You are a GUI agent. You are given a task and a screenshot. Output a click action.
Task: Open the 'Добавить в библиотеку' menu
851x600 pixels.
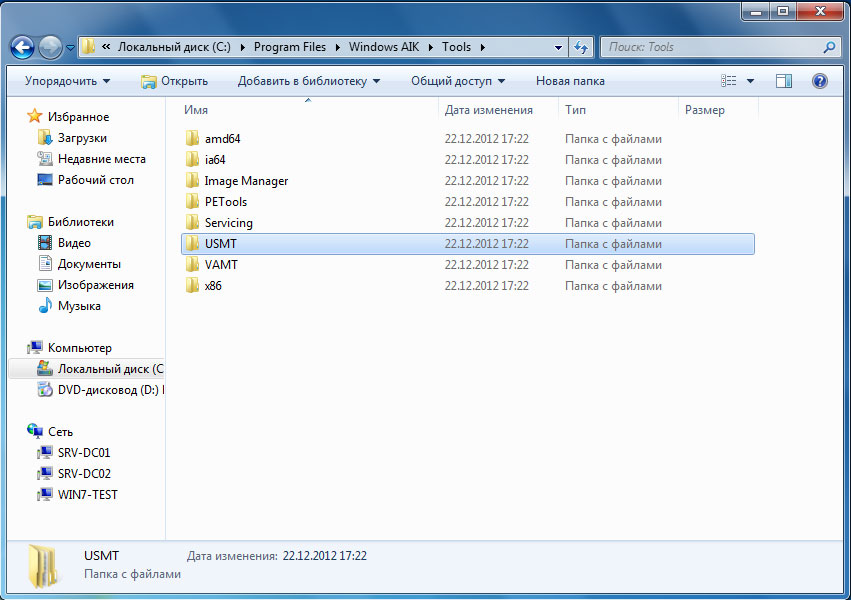[x=309, y=81]
